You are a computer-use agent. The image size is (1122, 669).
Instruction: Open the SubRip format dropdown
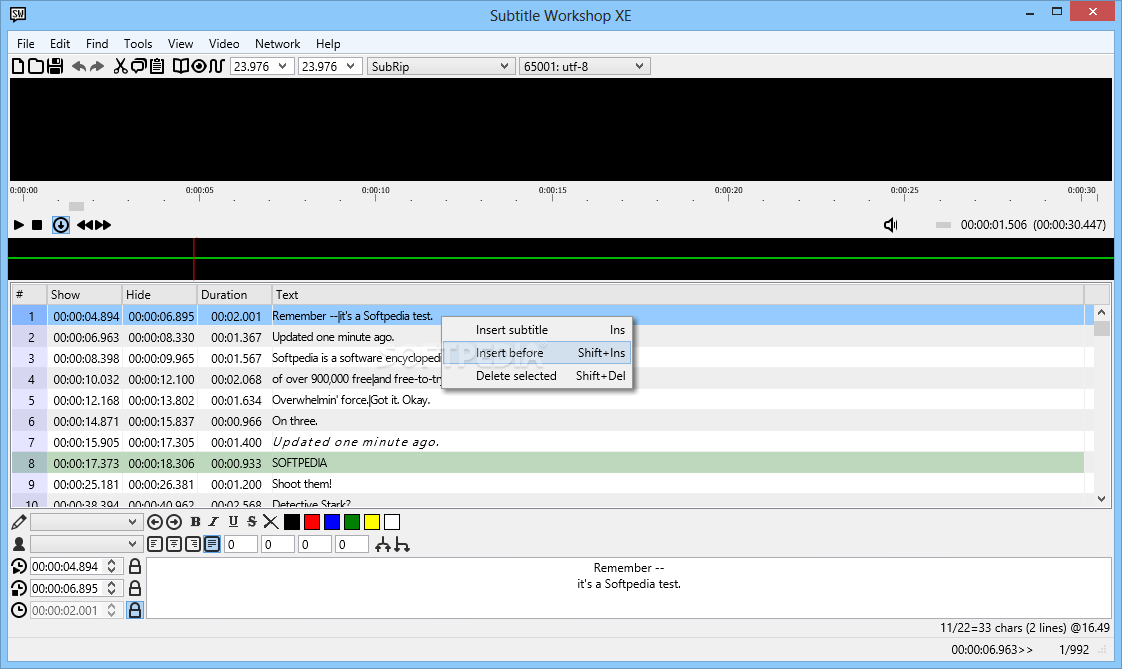pyautogui.click(x=441, y=67)
